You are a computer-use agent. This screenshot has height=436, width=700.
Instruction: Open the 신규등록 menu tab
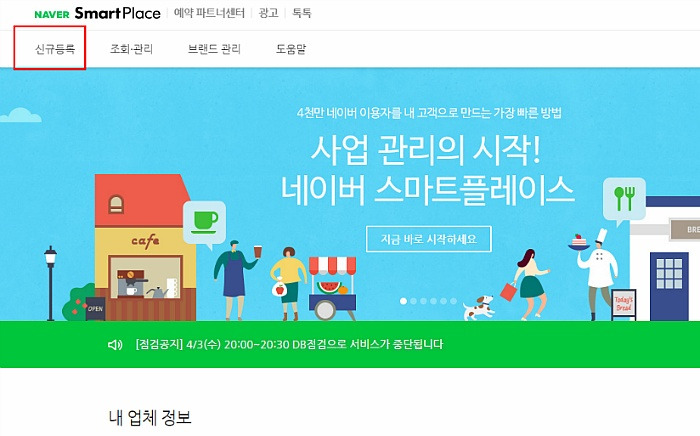[x=55, y=49]
